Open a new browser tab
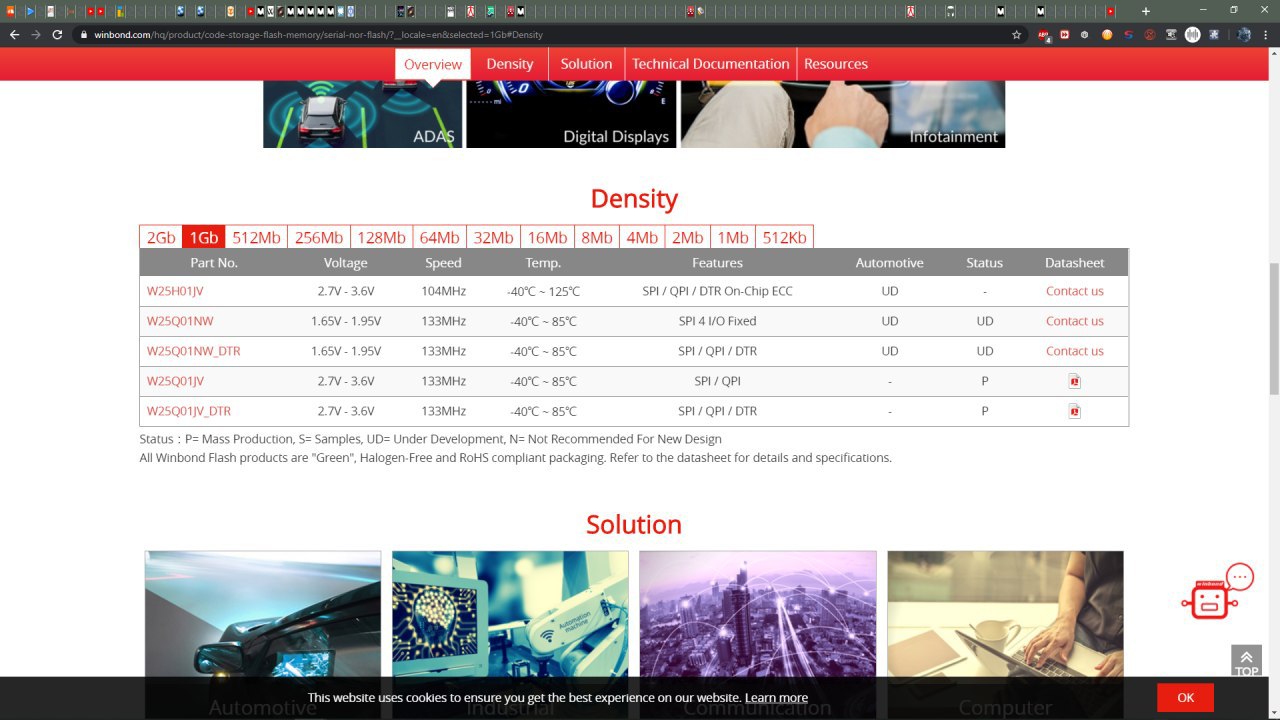1280x720 pixels. pyautogui.click(x=1146, y=11)
